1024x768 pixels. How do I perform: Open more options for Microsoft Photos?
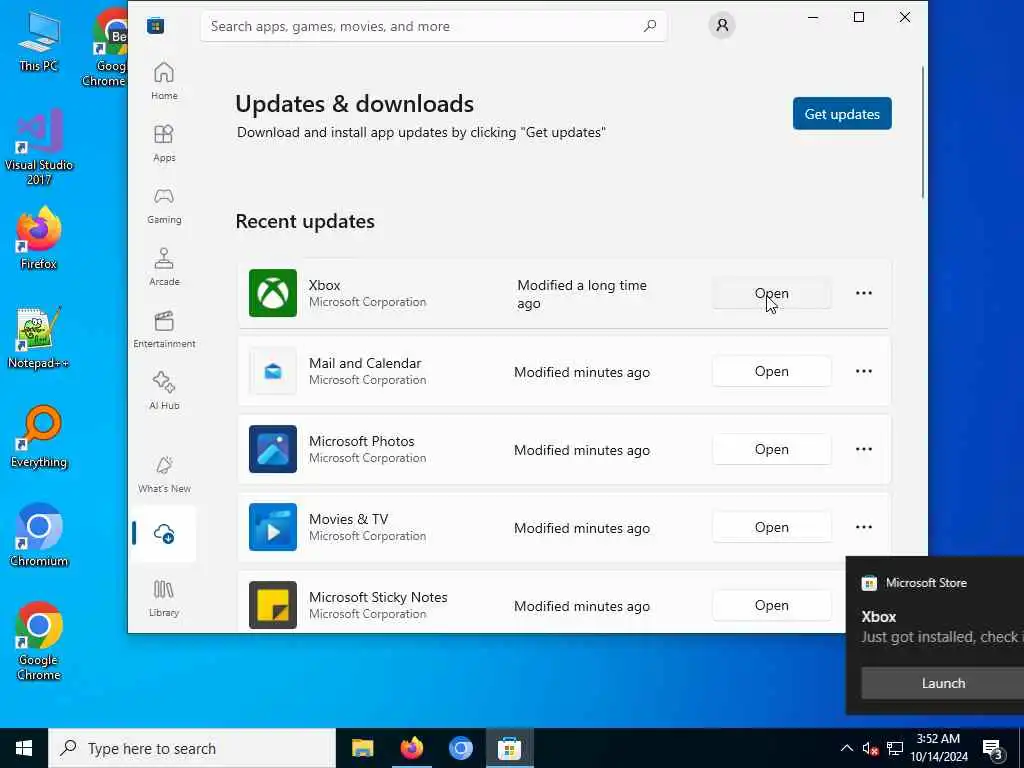coord(863,449)
